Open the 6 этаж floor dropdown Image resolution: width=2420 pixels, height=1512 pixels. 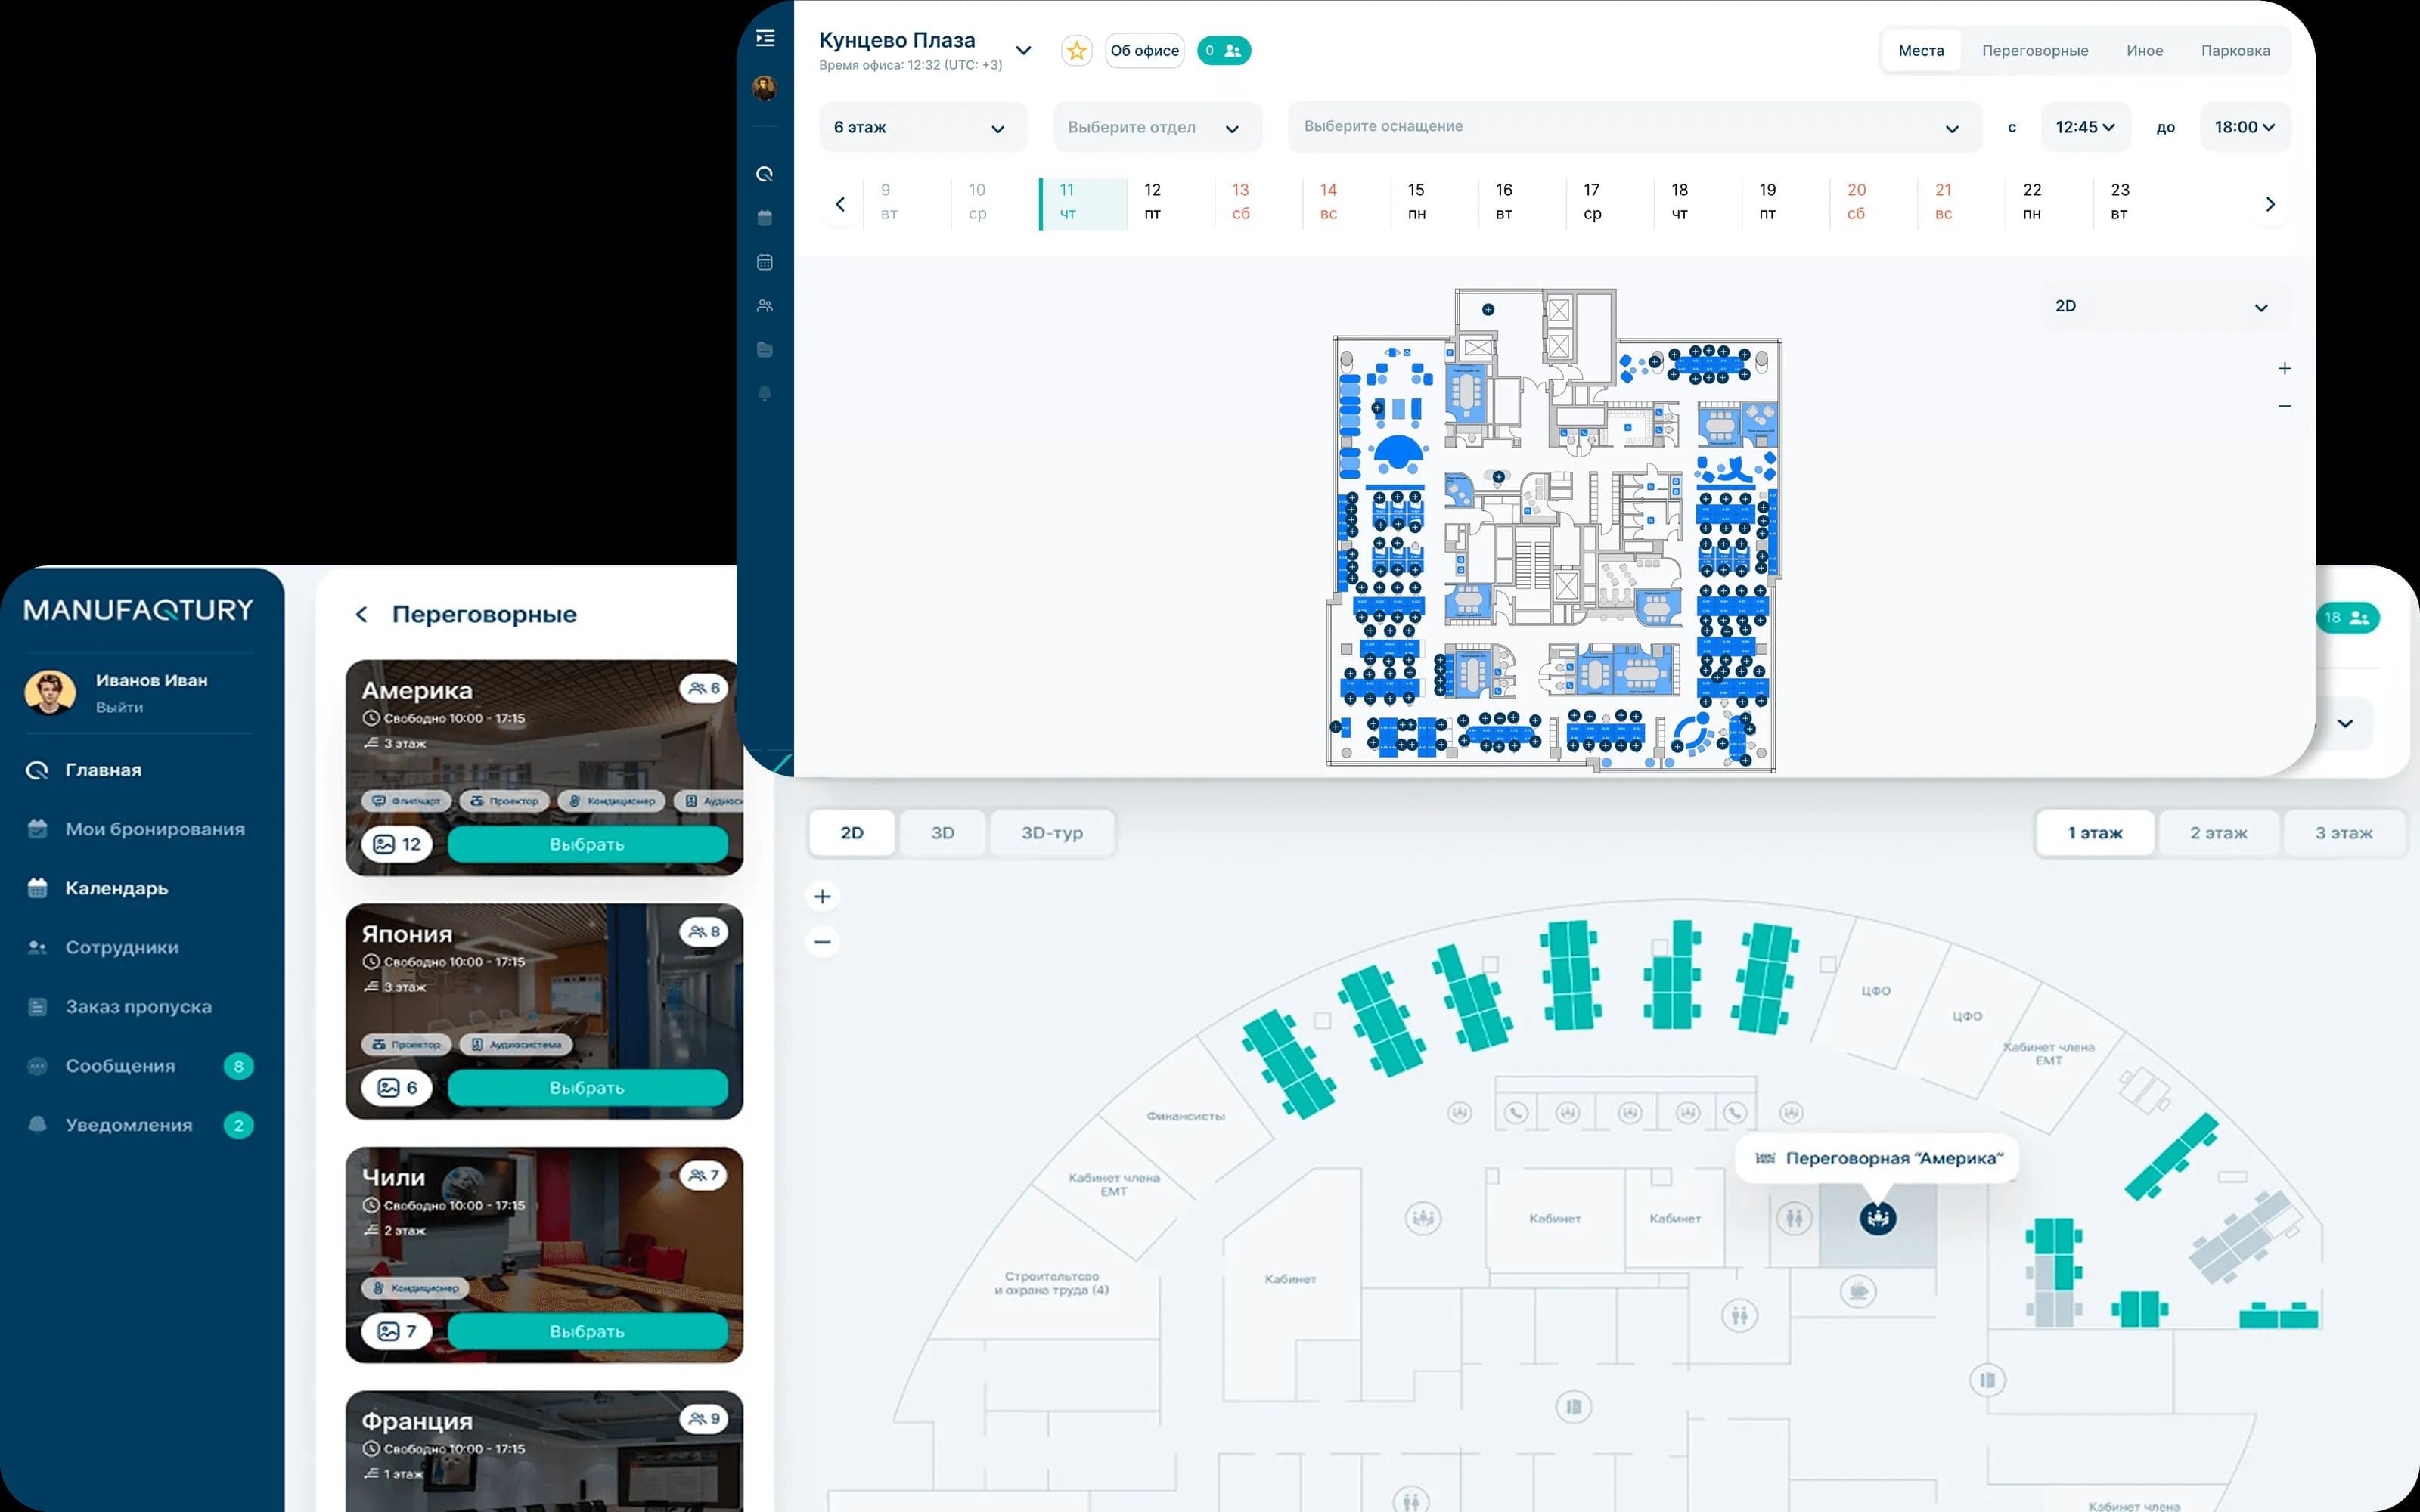(922, 127)
